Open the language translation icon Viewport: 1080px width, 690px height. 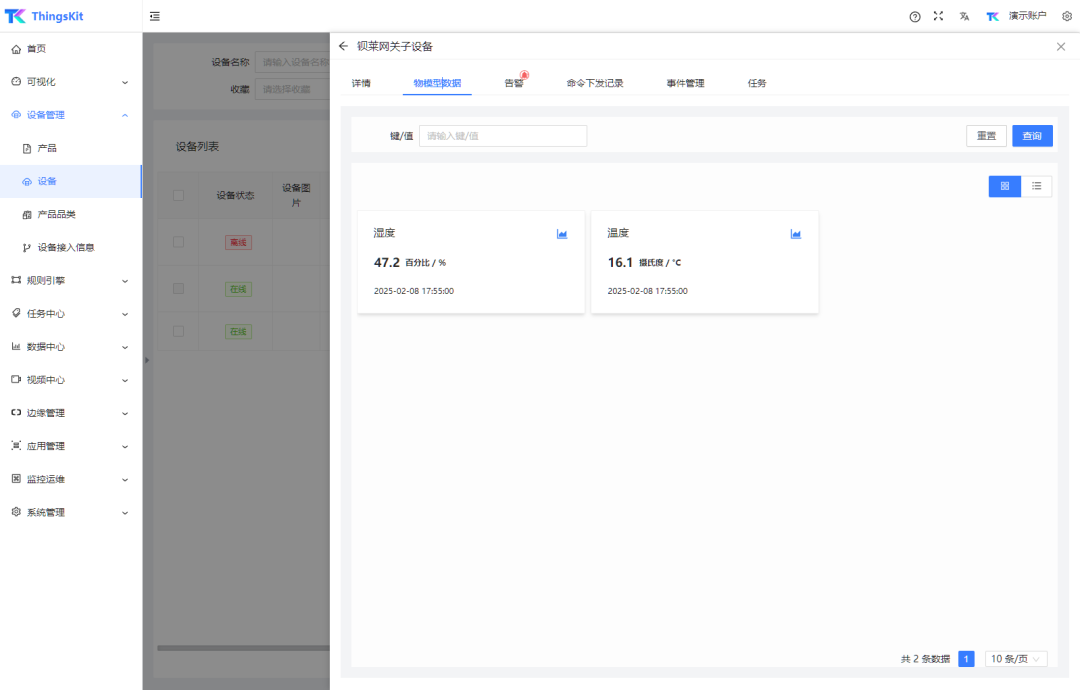click(964, 16)
